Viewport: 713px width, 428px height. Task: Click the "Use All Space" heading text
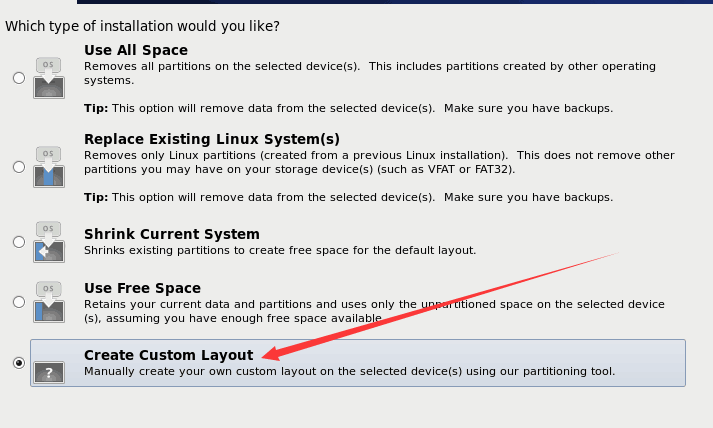135,50
